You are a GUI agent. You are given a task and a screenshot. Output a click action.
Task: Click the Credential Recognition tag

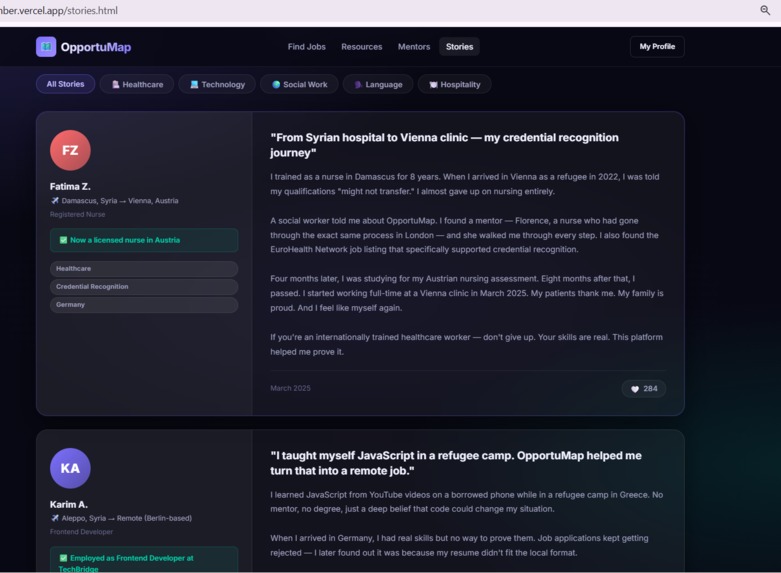tap(144, 286)
